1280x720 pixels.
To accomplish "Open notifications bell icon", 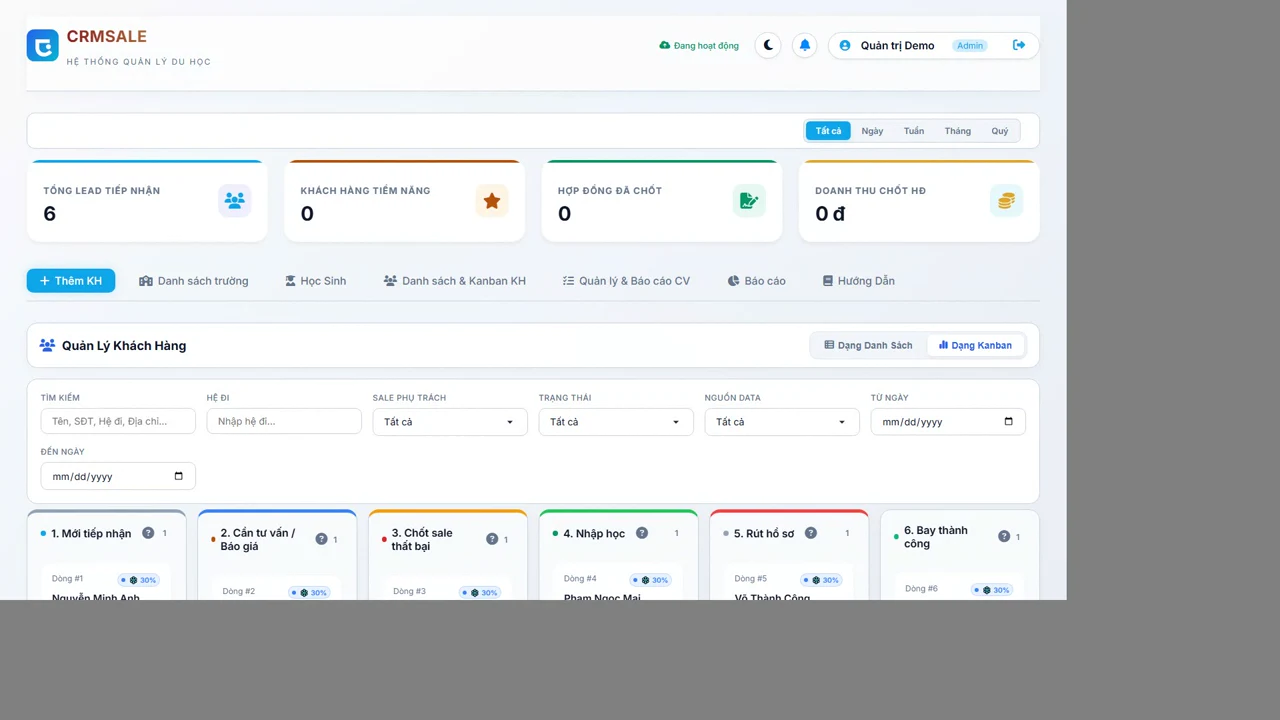I will tap(805, 45).
